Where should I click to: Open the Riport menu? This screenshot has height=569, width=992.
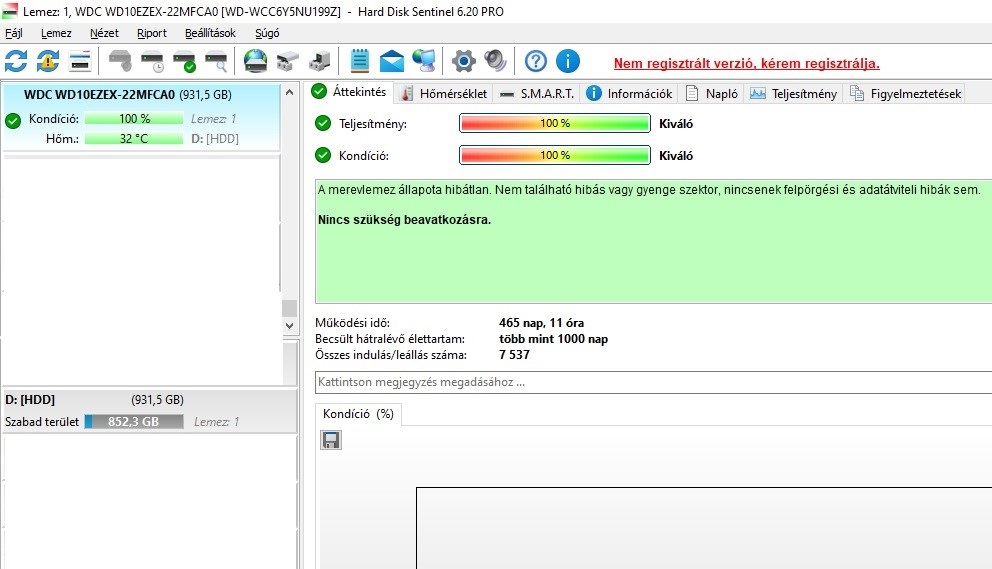[152, 33]
